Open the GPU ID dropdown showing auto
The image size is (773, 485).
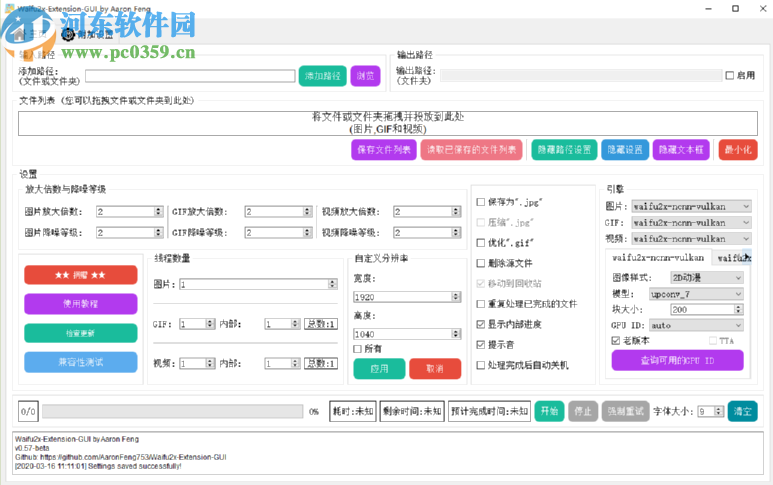[x=696, y=325]
